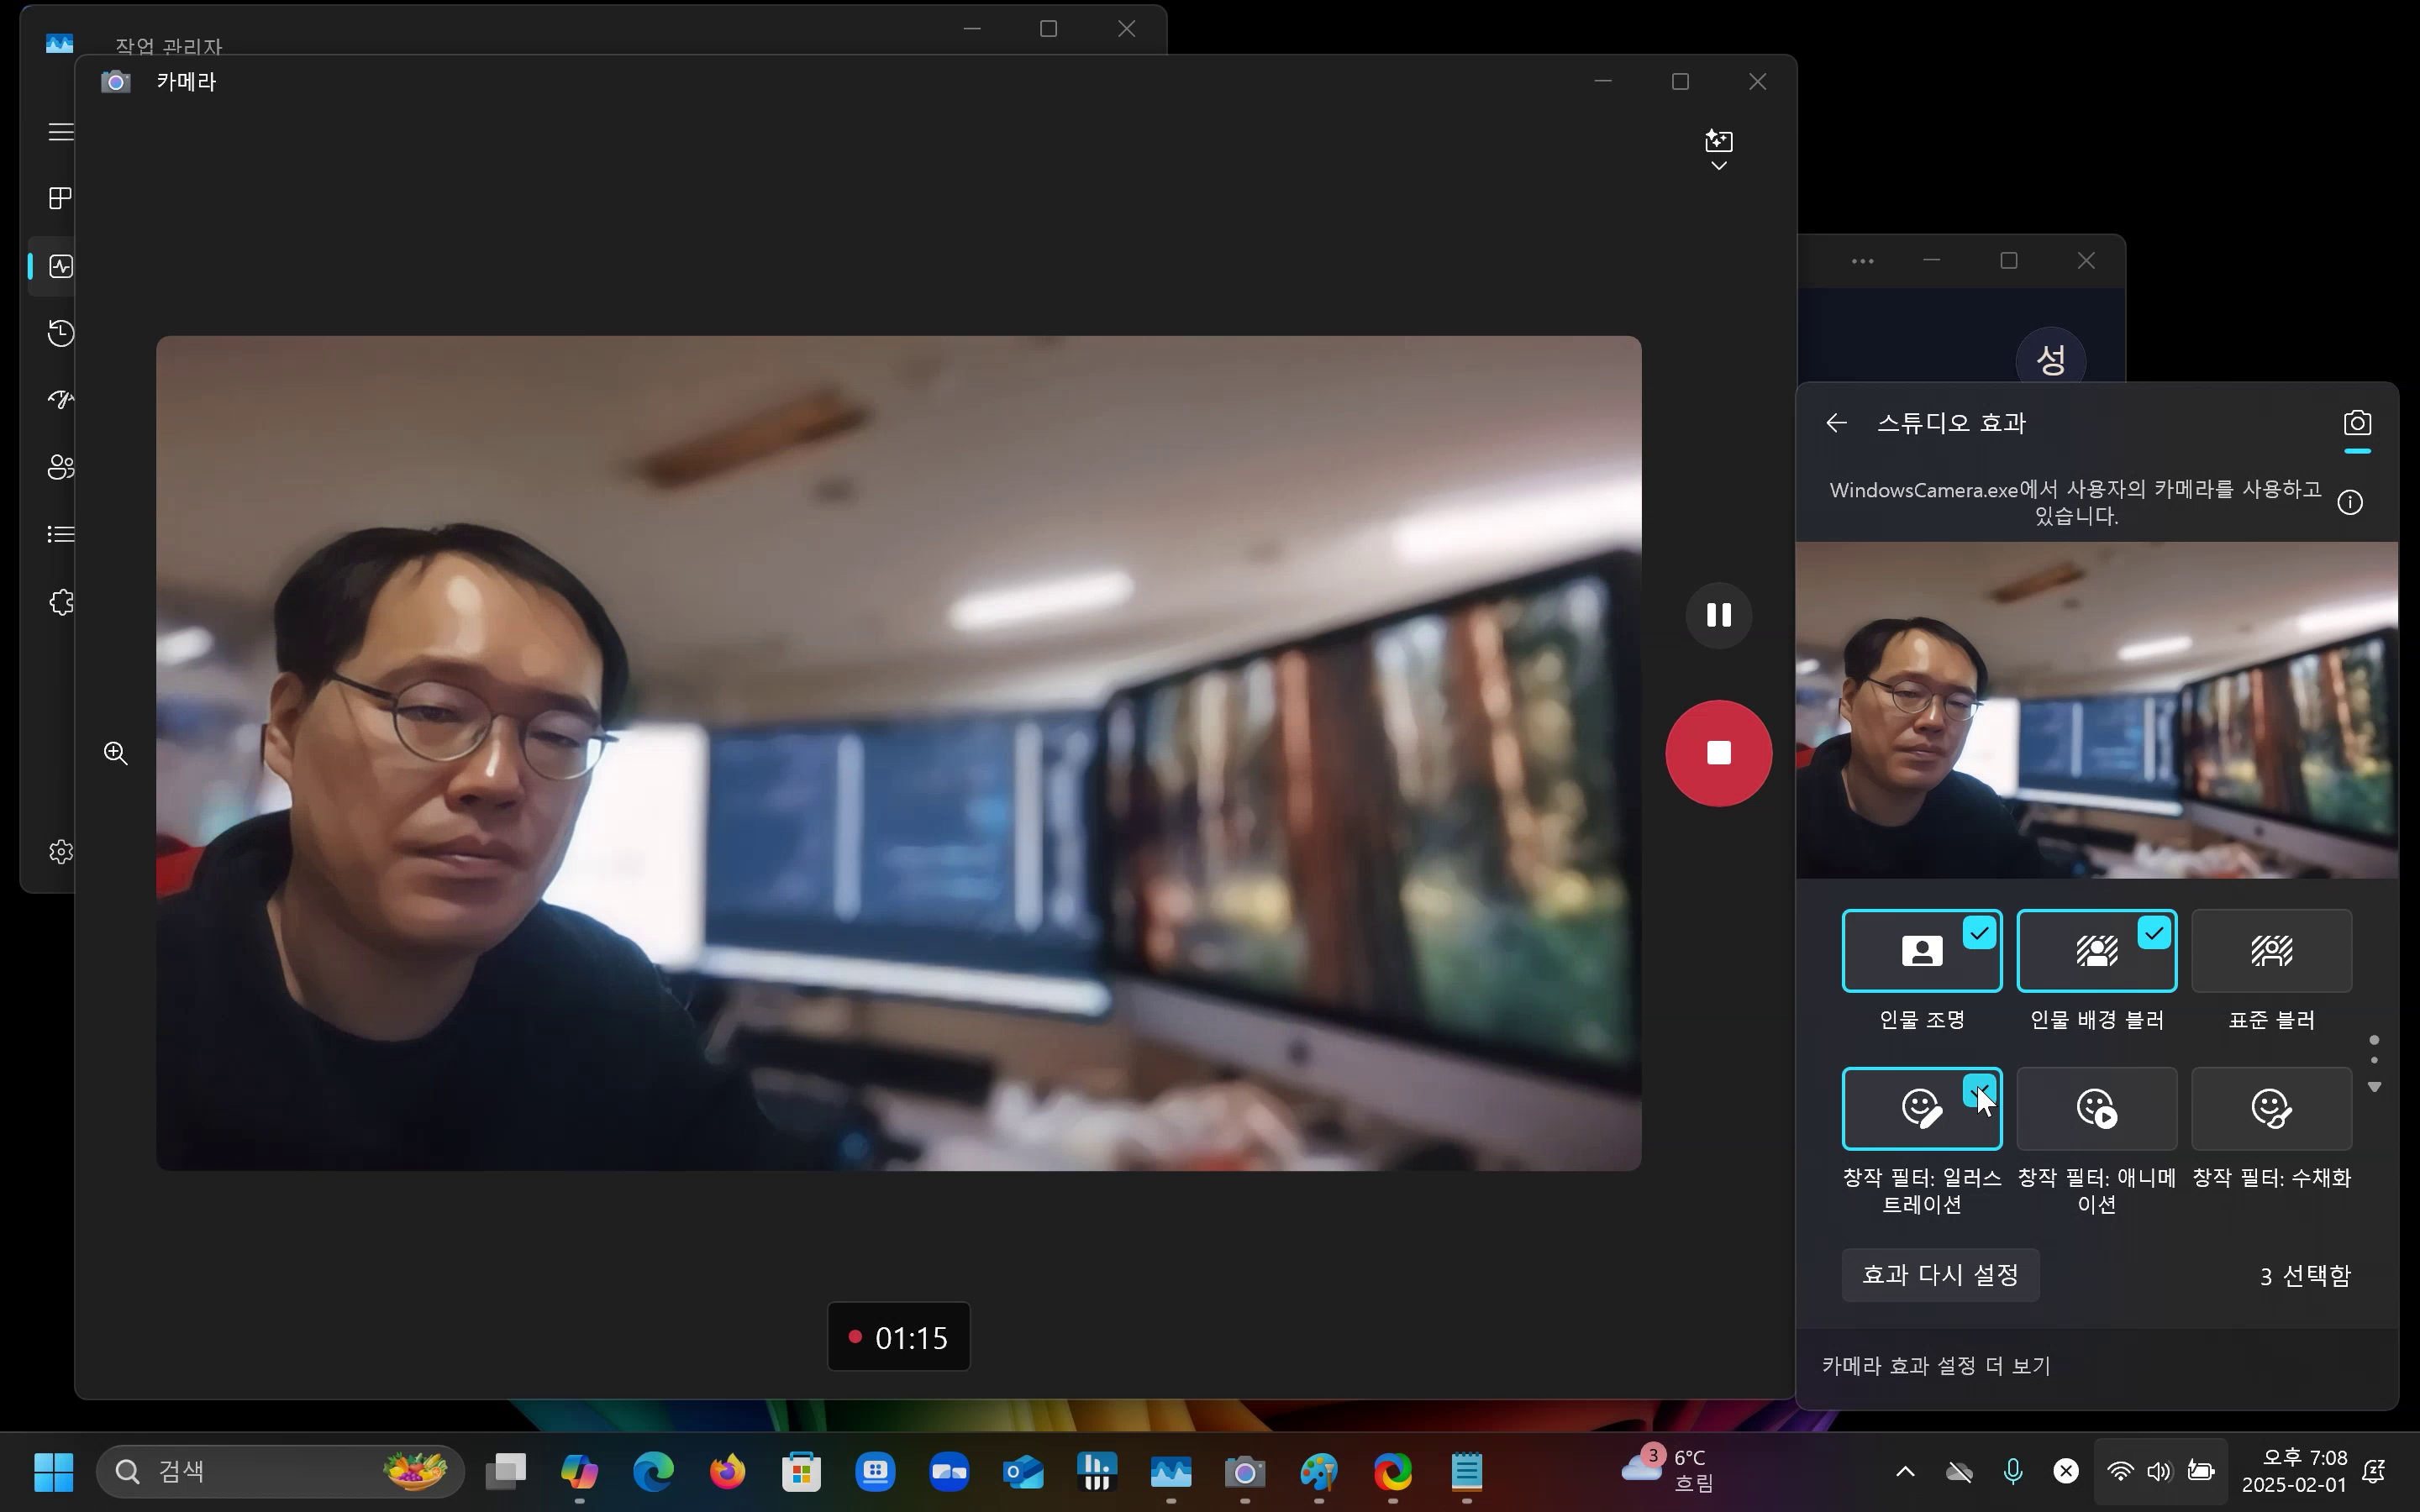Open 카메라 효과 설정 더 보기 link

(1936, 1366)
